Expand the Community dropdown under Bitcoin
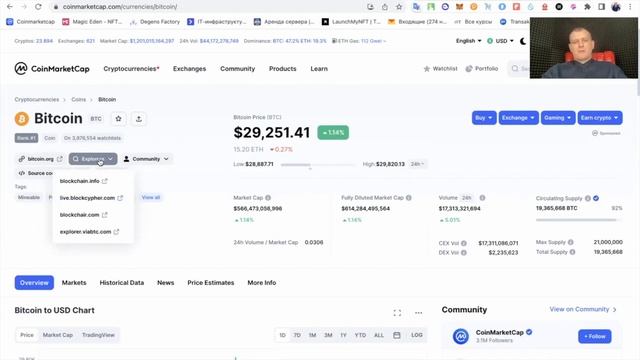The width and height of the screenshot is (640, 360). tap(146, 159)
